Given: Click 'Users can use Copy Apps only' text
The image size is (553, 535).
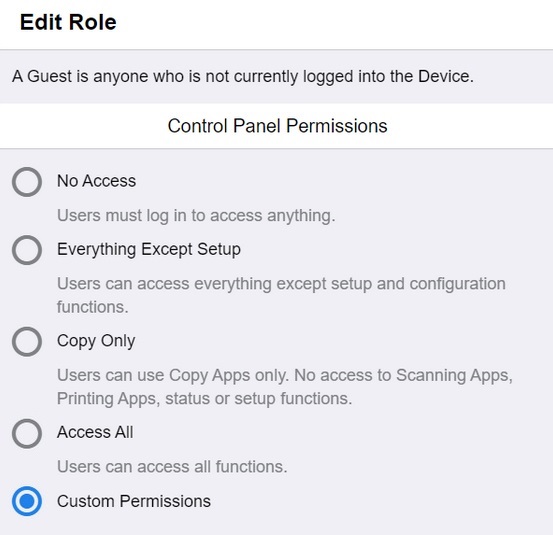Looking at the screenshot, I should (x=285, y=375).
